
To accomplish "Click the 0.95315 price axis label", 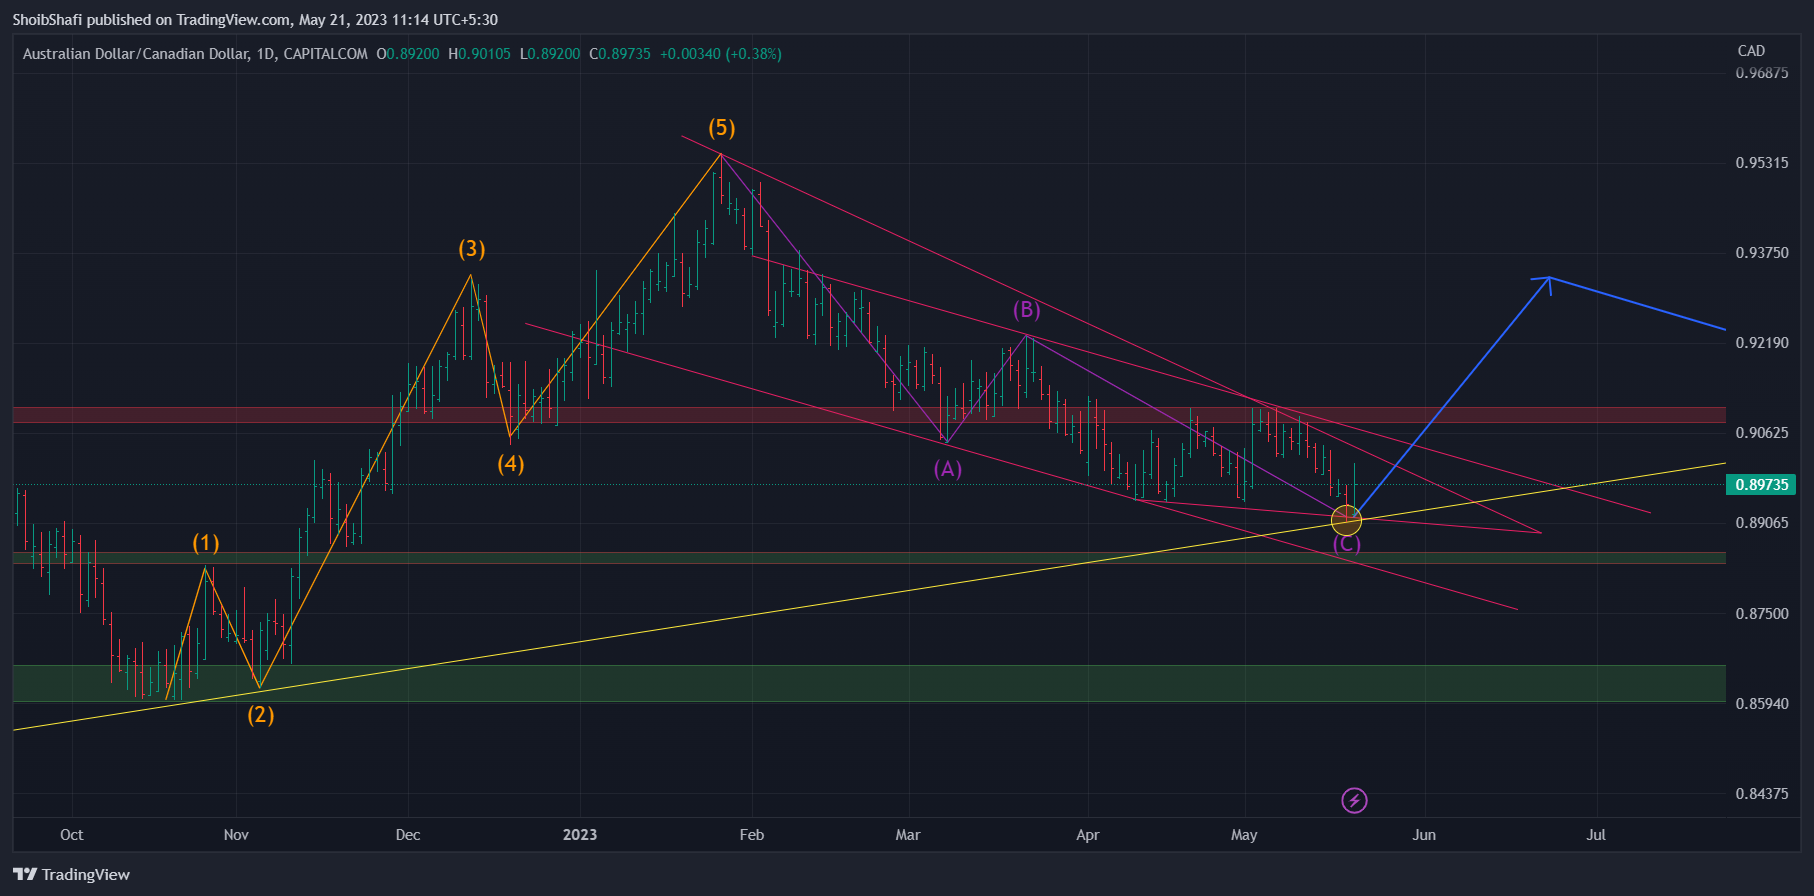I will coord(1762,163).
